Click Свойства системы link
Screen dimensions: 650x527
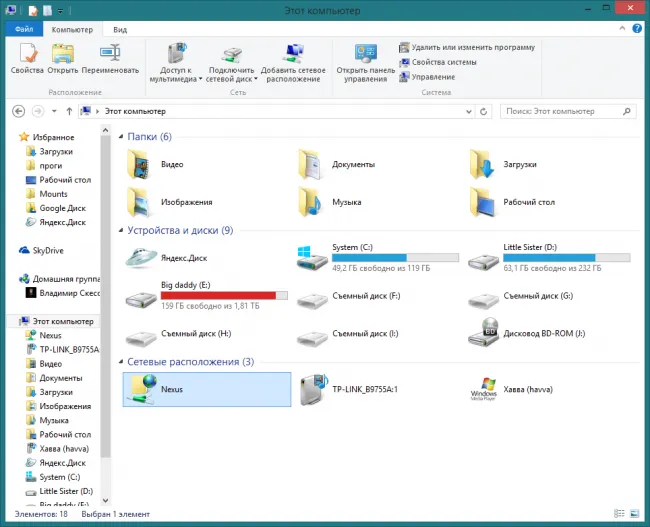click(438, 62)
